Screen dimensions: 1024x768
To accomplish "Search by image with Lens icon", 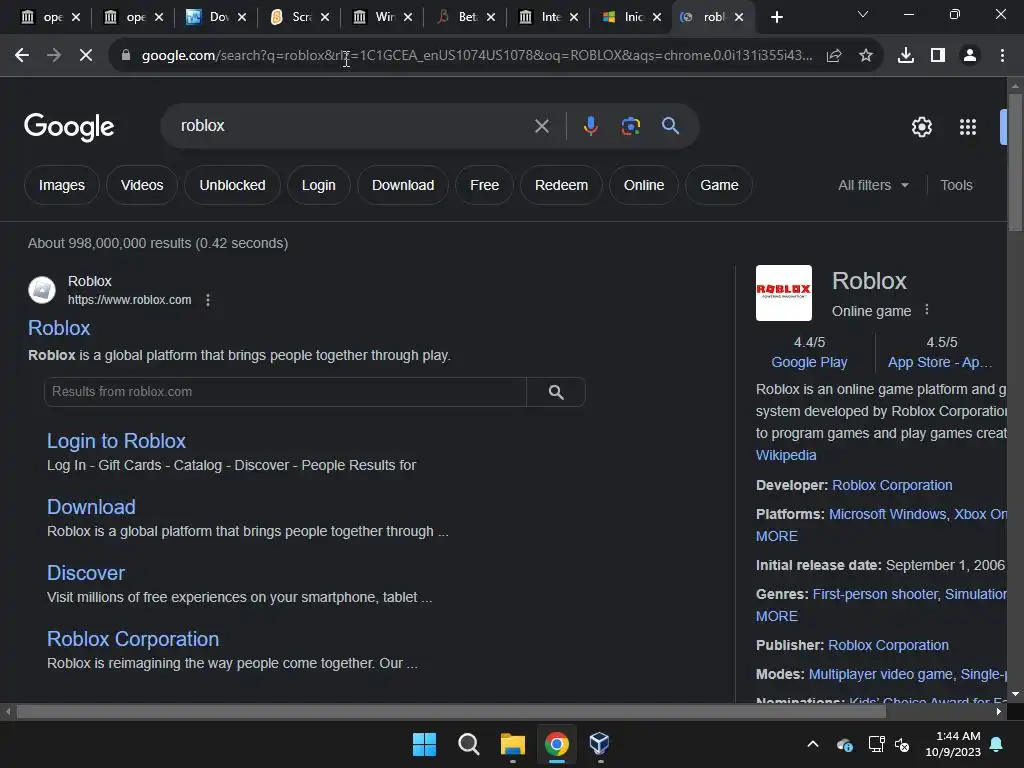I will tap(631, 126).
